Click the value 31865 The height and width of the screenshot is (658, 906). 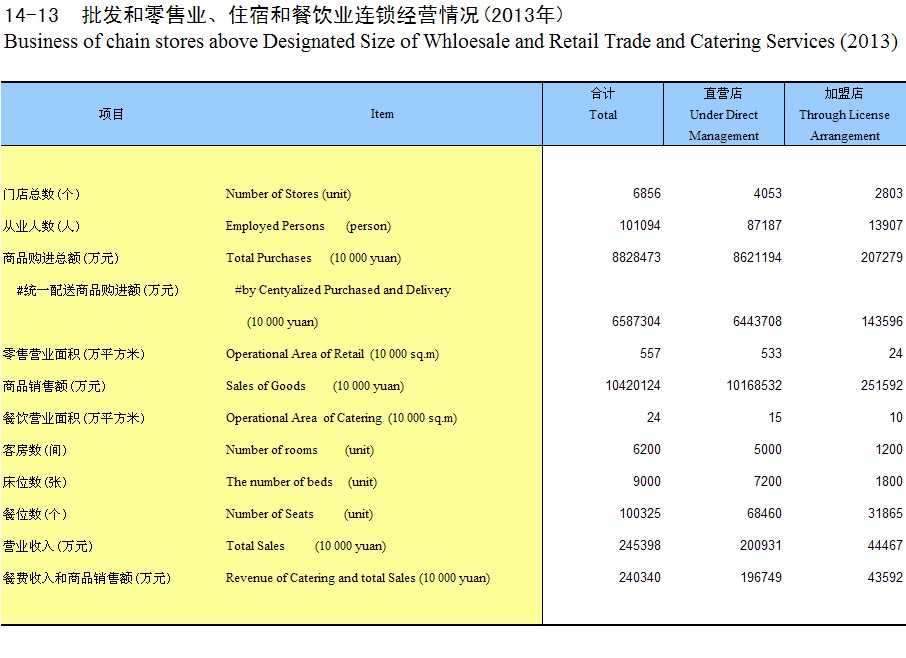click(x=885, y=514)
